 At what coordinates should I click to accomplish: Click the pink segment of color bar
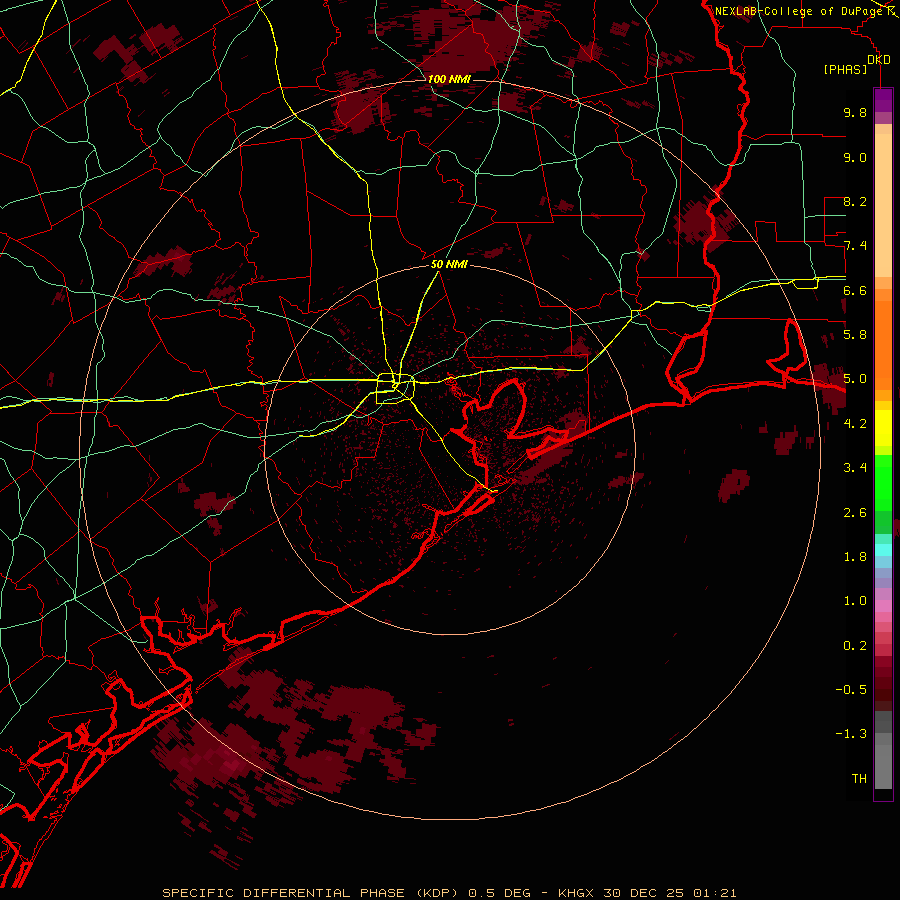[x=883, y=606]
